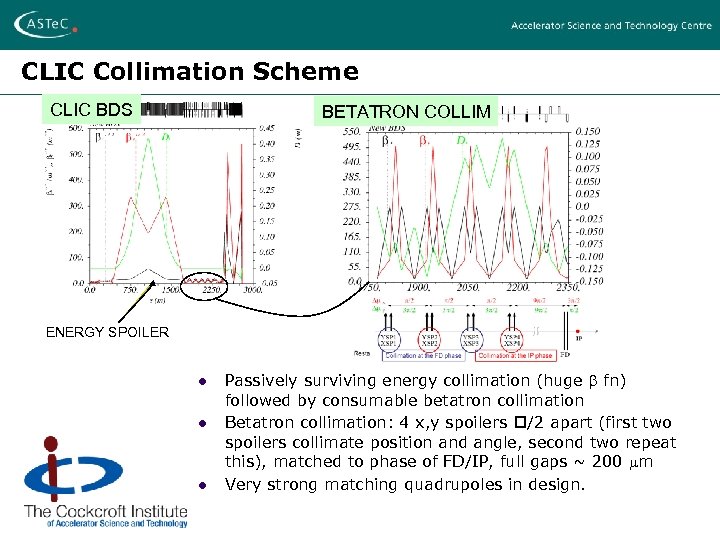
Task: Click the beamline layout strip beside BETATRON COLLIM
Action: point(535,113)
